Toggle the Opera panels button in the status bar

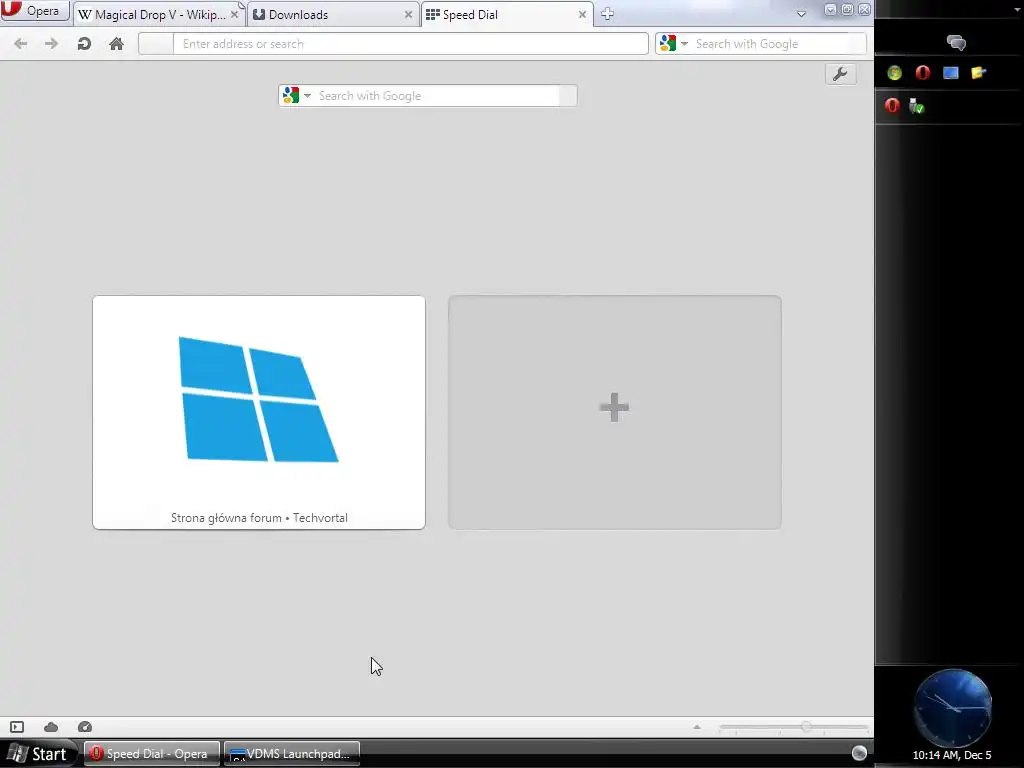click(17, 727)
